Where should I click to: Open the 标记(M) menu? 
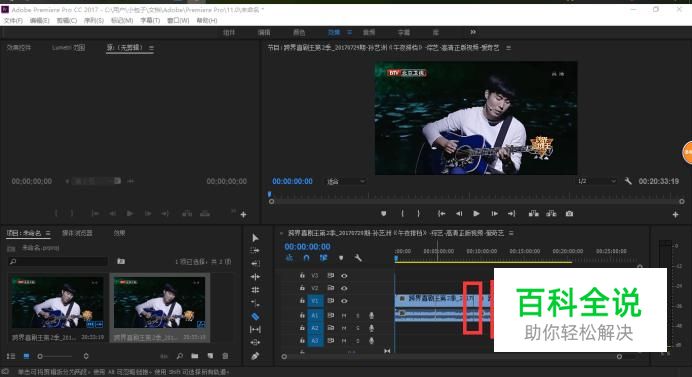(x=122, y=20)
